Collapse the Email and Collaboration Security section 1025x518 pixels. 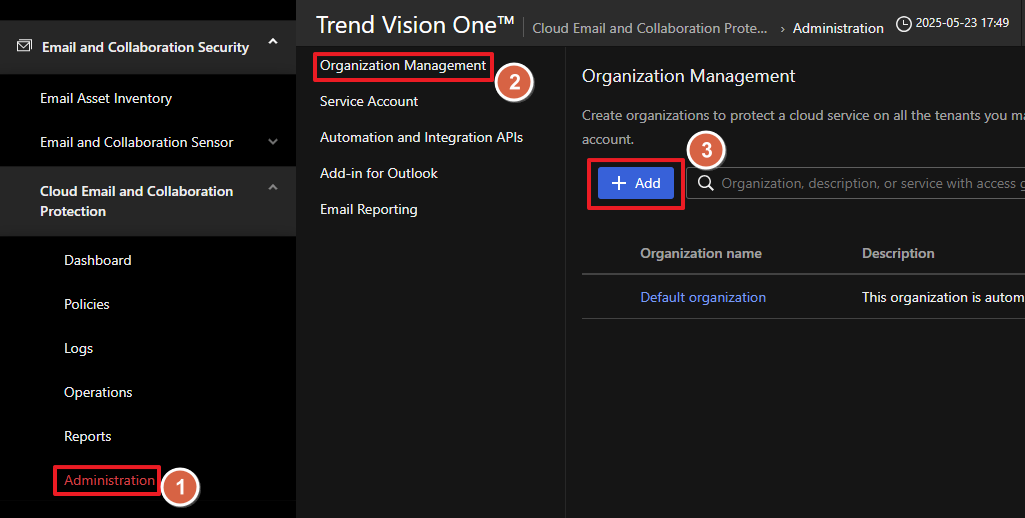coord(273,44)
